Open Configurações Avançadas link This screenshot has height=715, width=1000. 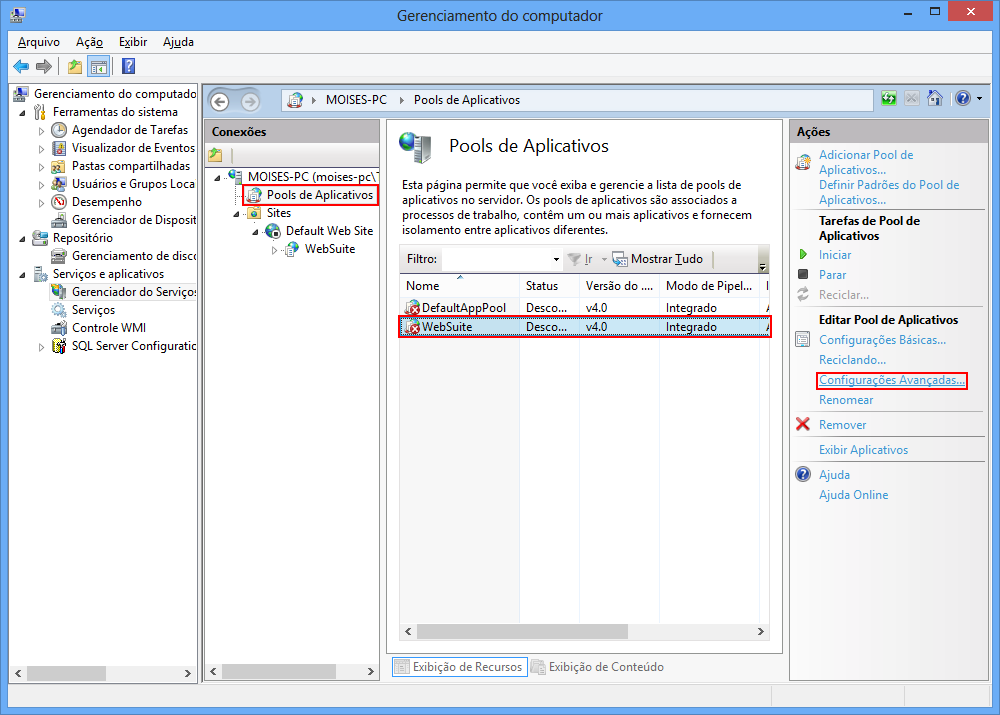tap(892, 380)
